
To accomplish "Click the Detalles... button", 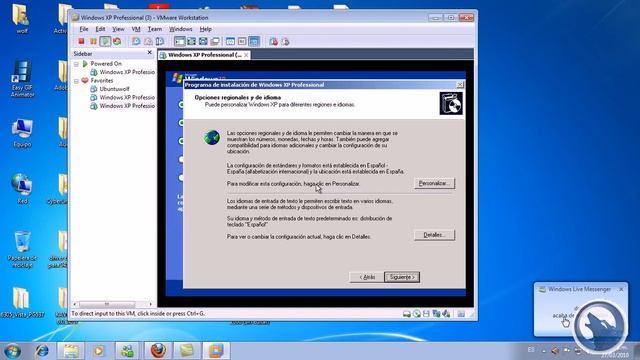I will click(434, 235).
